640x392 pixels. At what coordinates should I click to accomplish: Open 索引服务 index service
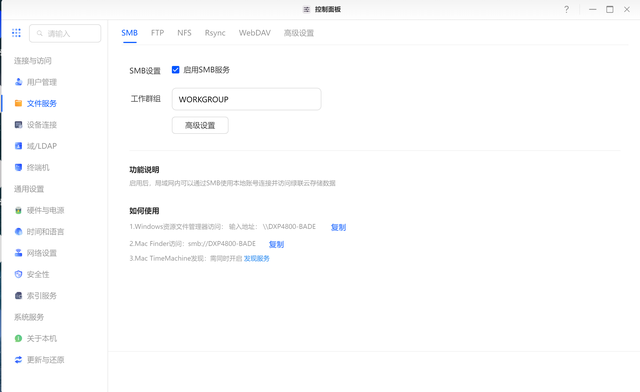(36, 296)
